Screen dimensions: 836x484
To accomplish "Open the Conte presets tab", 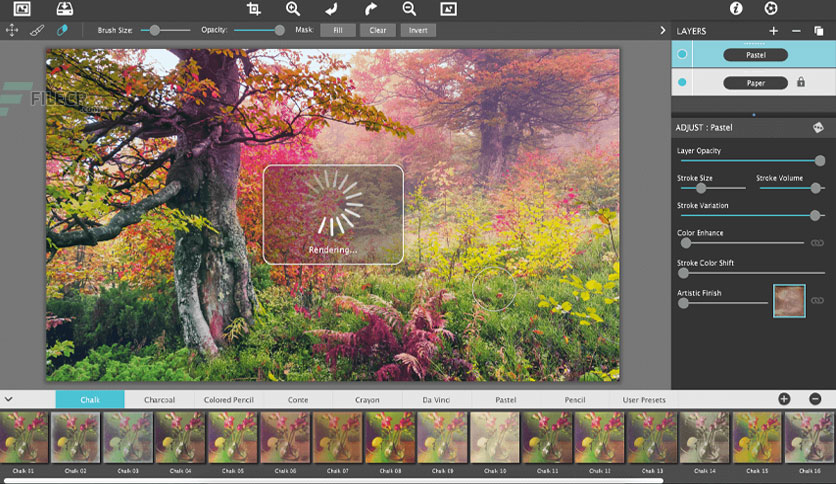I will (x=298, y=399).
